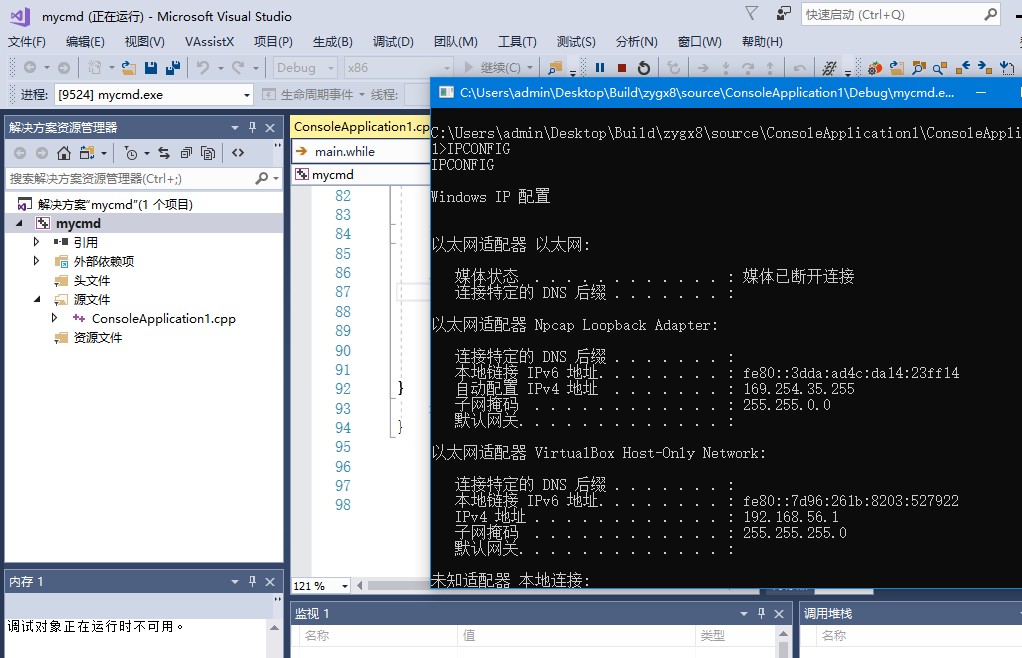Click the VAssistX tomato icon
Image resolution: width=1022 pixels, height=658 pixels.
[875, 68]
